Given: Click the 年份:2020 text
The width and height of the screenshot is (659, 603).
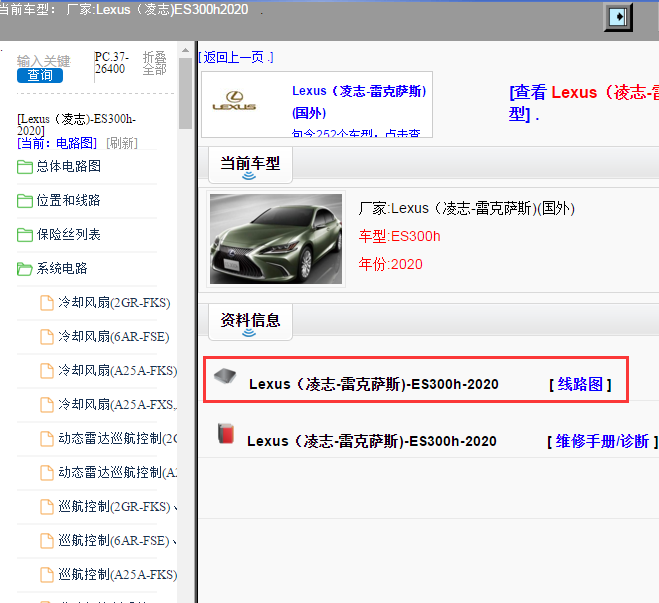Looking at the screenshot, I should point(390,264).
